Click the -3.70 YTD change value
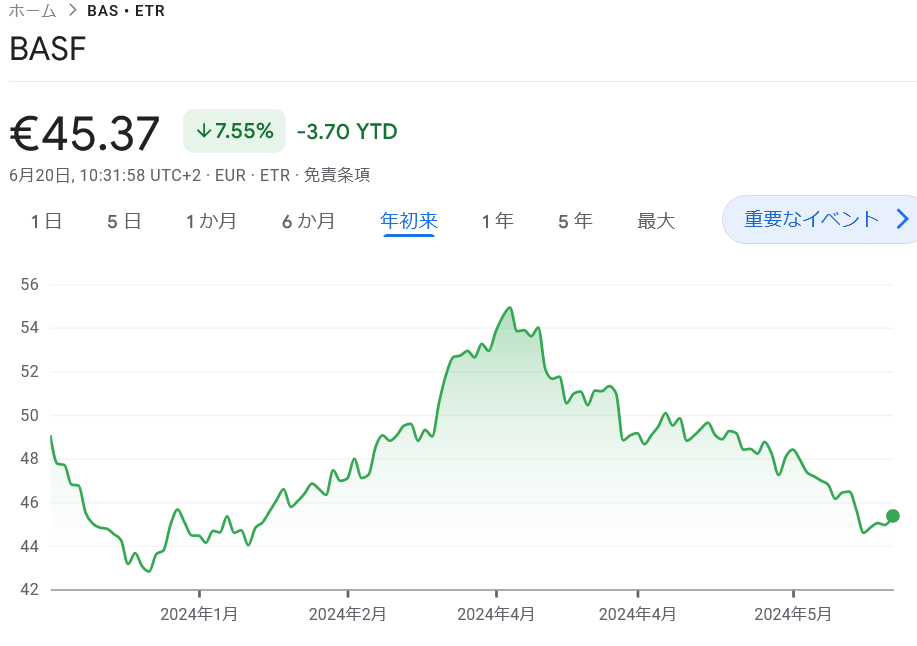 (344, 131)
